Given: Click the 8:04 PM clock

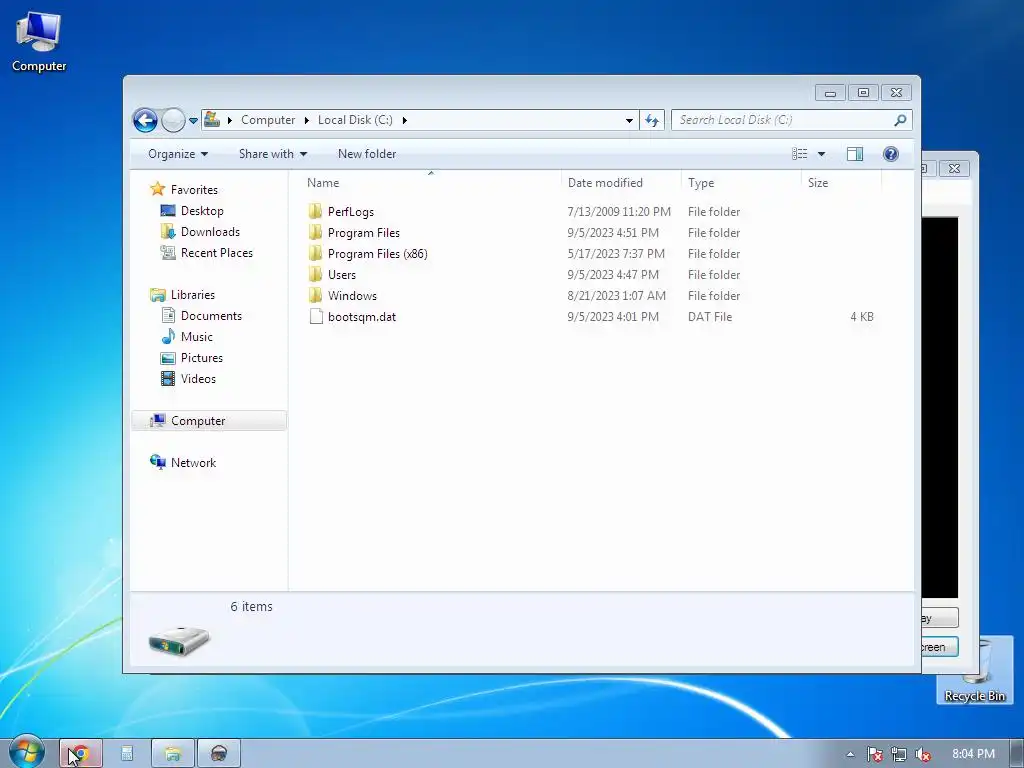Looking at the screenshot, I should pos(973,754).
